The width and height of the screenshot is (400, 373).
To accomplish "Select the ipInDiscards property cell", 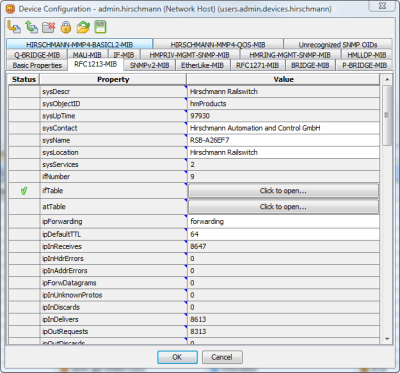I will click(x=113, y=307).
